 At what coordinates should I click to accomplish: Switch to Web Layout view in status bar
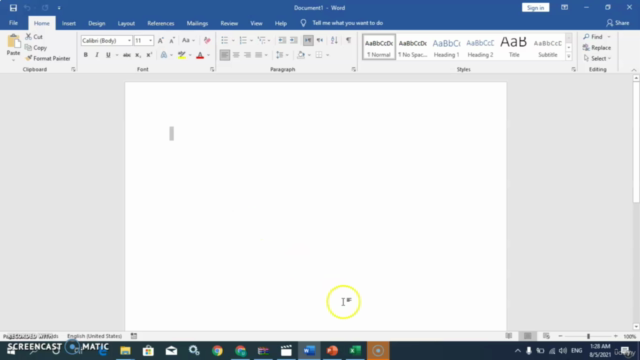546,336
